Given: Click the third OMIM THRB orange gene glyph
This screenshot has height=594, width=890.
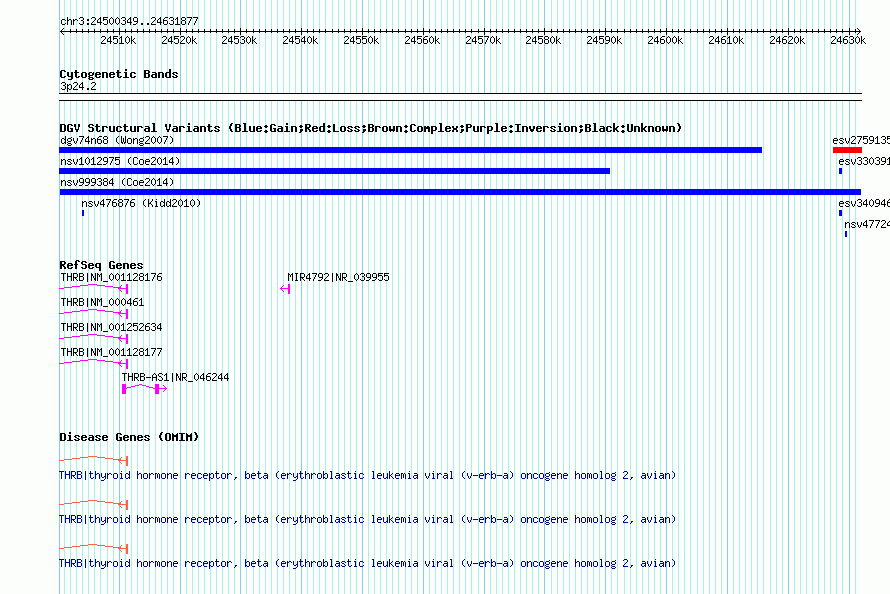Looking at the screenshot, I should point(94,549).
